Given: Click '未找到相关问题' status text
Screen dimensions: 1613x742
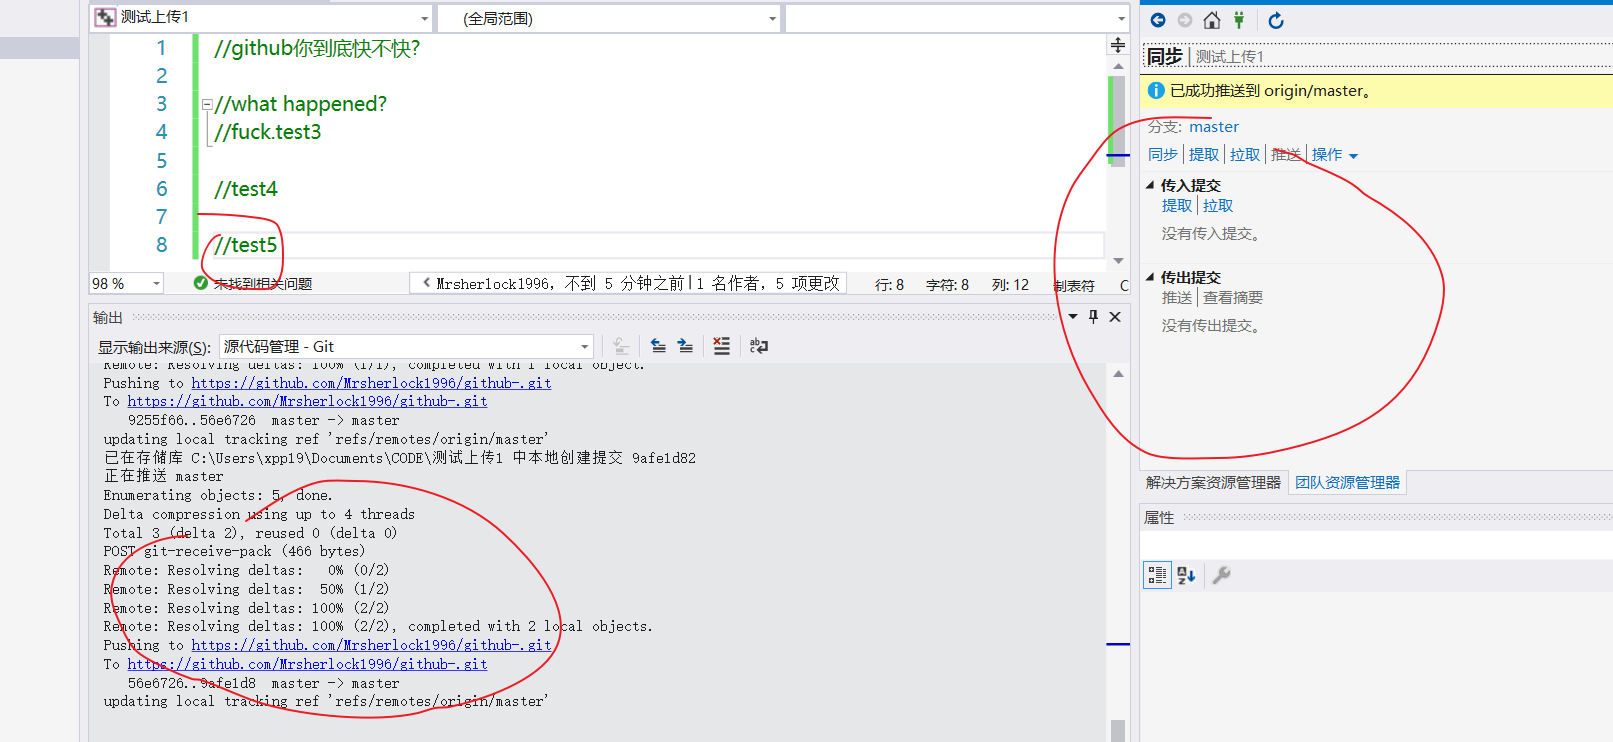Looking at the screenshot, I should click(263, 284).
